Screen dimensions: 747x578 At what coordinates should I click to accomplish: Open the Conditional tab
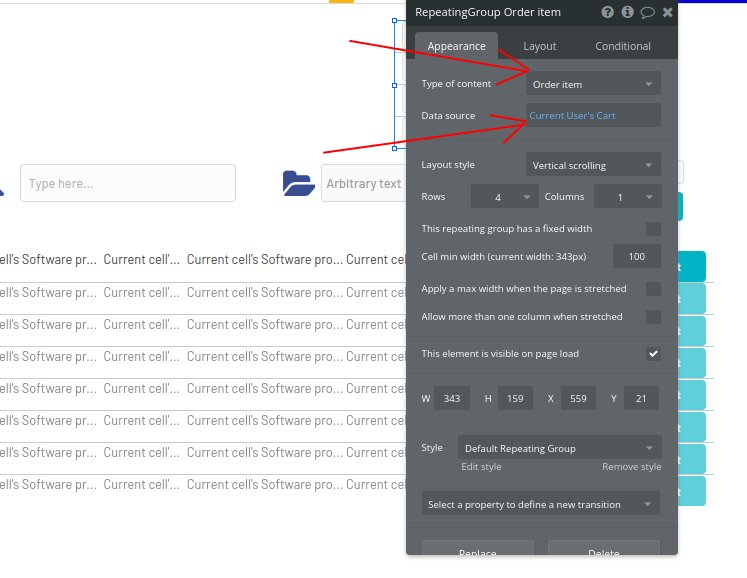click(x=622, y=46)
